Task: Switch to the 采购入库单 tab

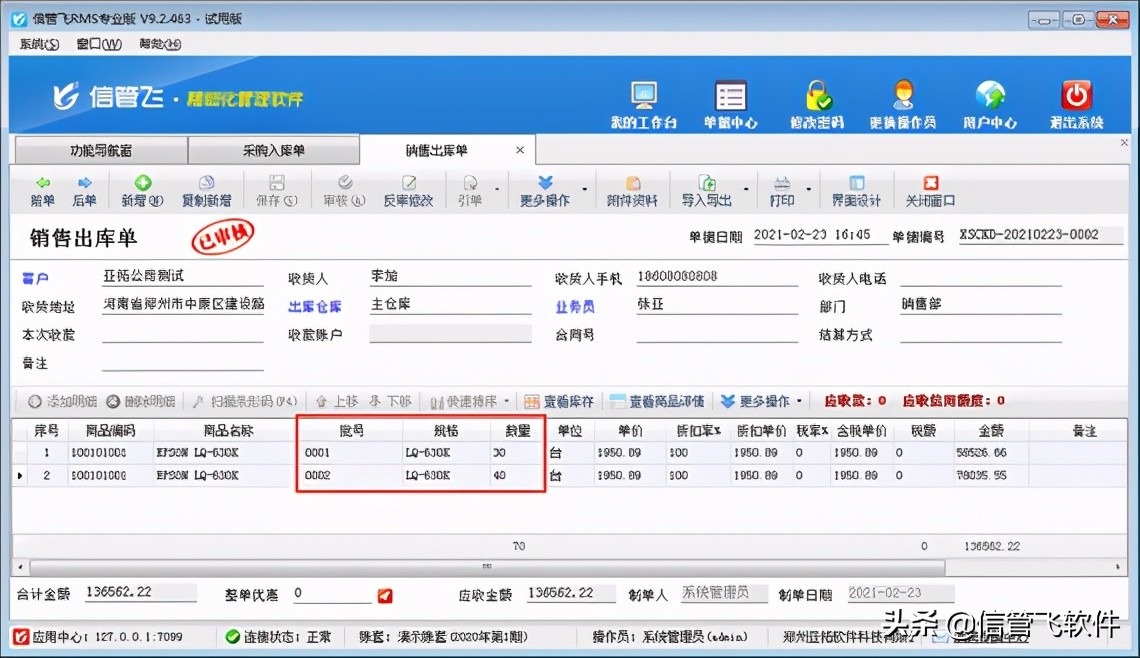Action: [273, 149]
